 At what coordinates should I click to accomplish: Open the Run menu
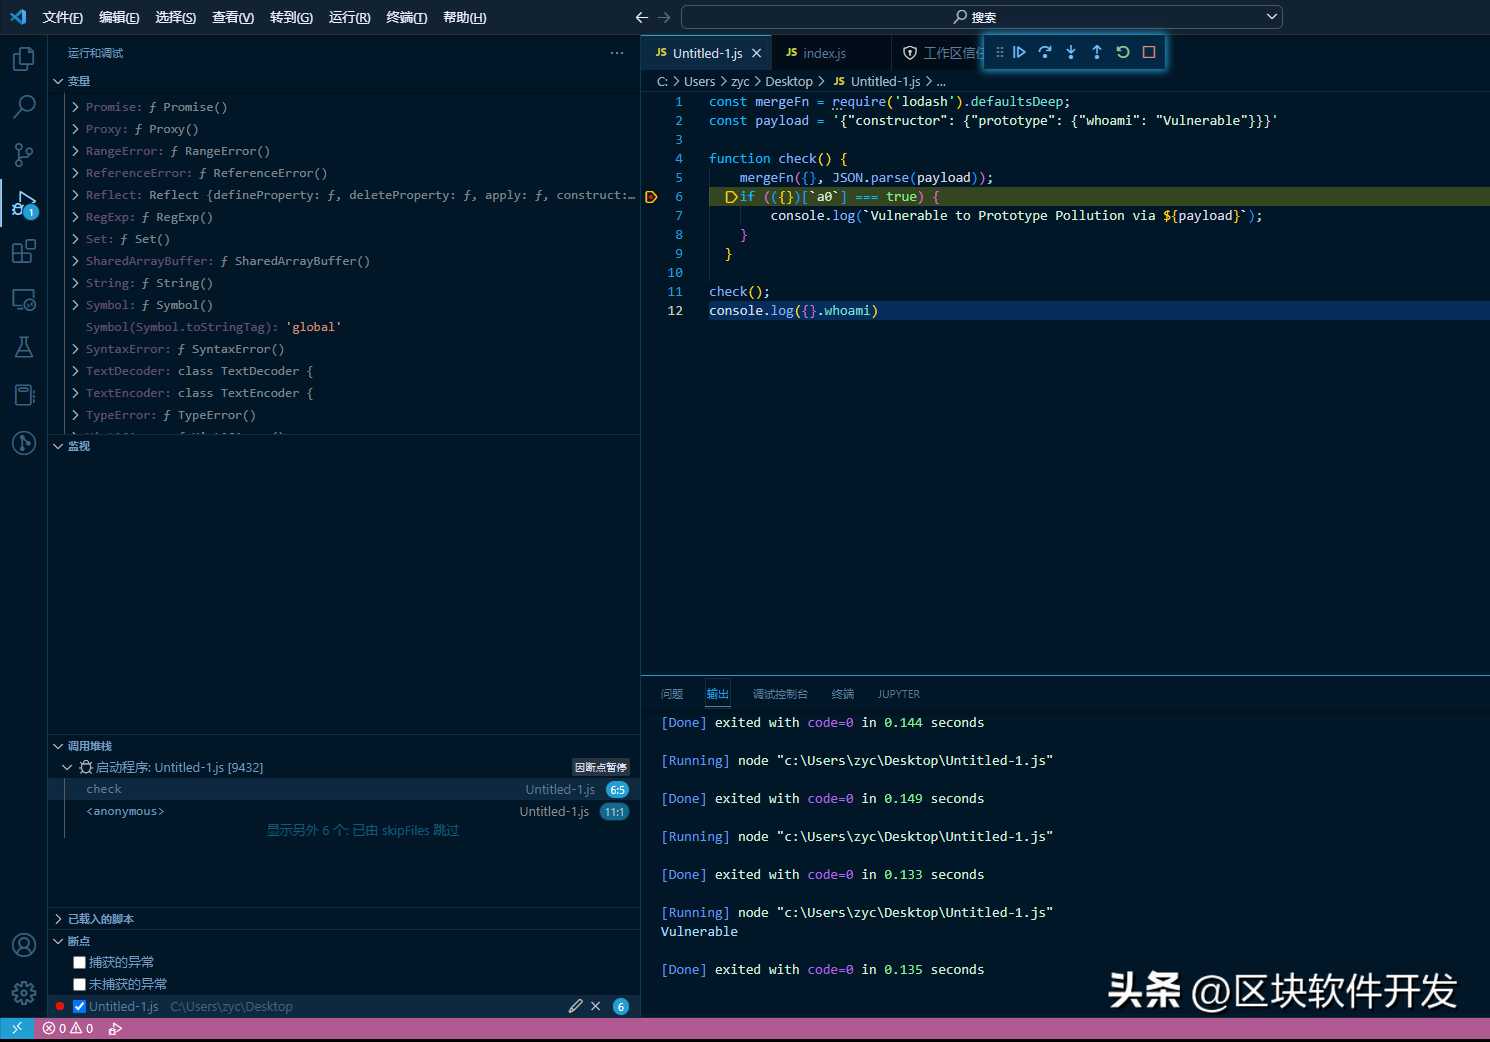(349, 17)
